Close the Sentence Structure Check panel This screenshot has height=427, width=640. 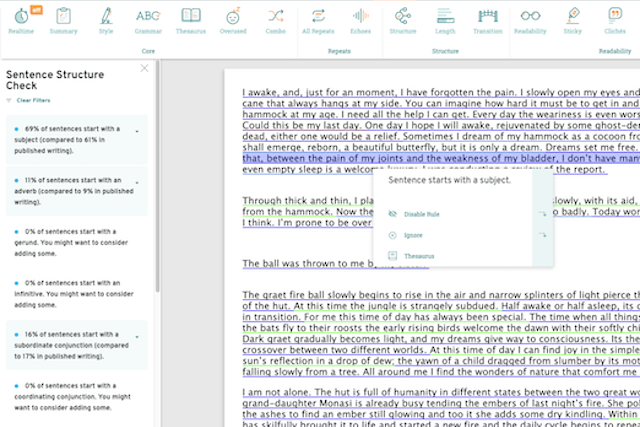144,68
